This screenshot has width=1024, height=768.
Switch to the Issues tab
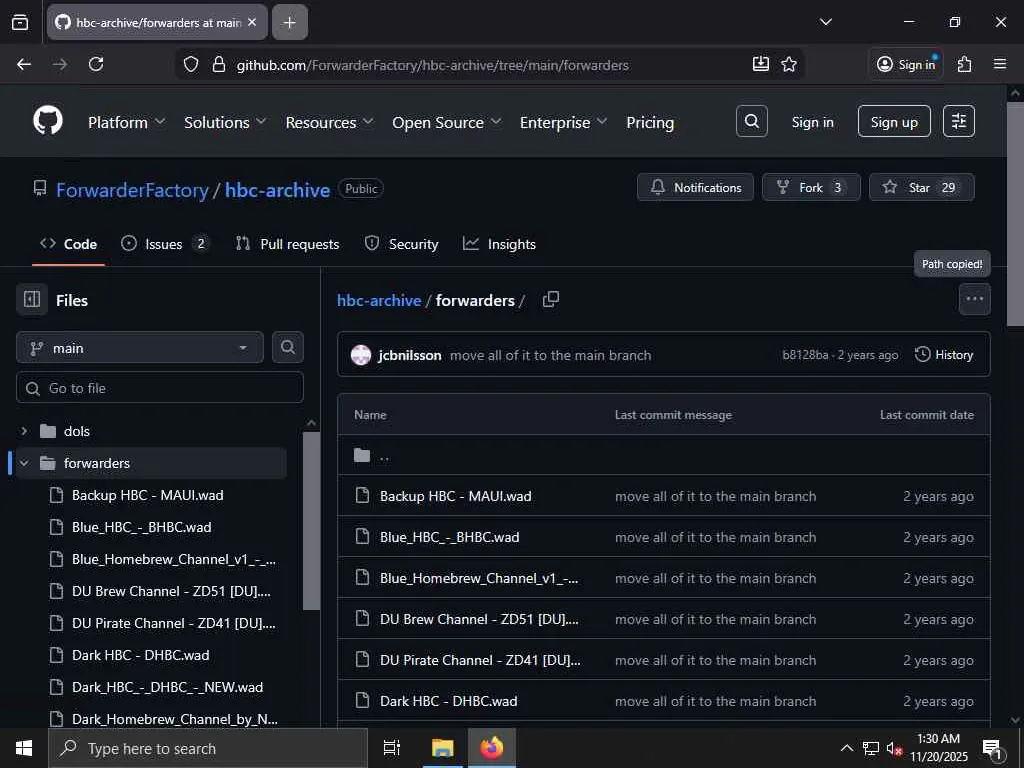click(165, 244)
